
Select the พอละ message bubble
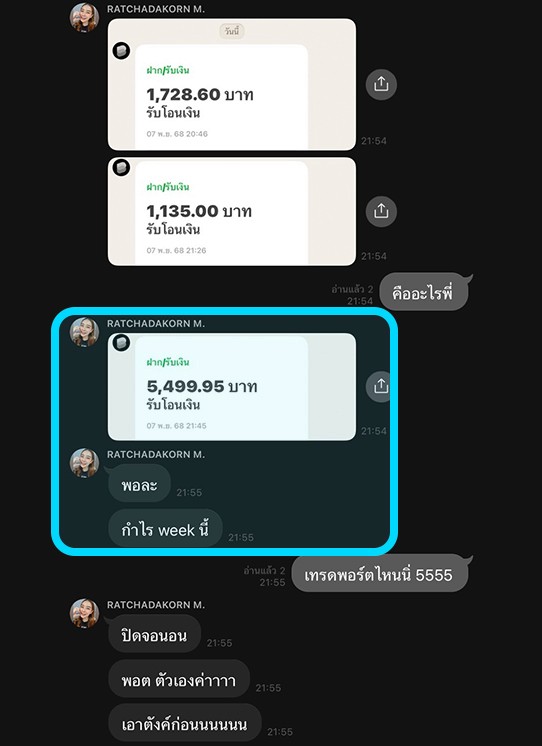click(x=139, y=484)
